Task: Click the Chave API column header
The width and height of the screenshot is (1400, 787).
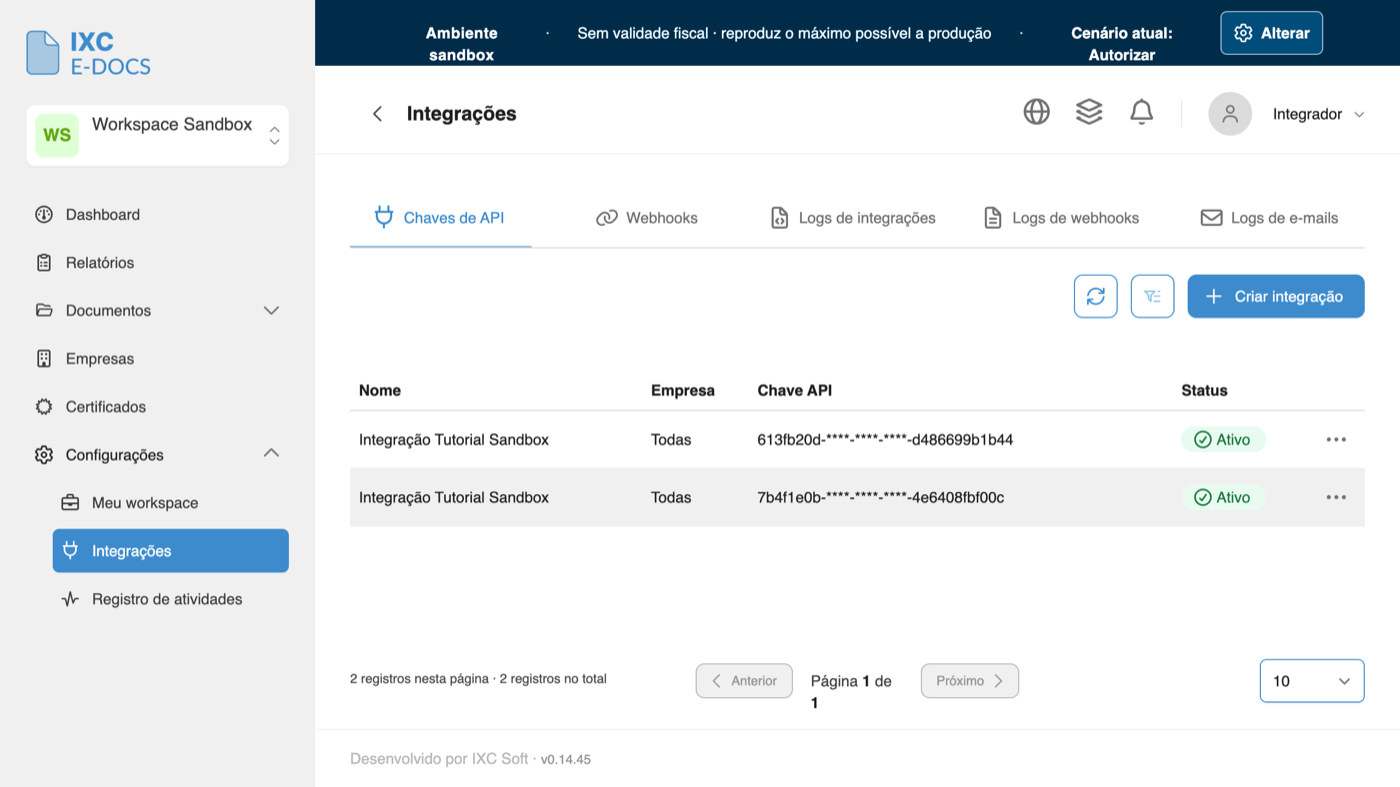Action: pyautogui.click(x=795, y=390)
